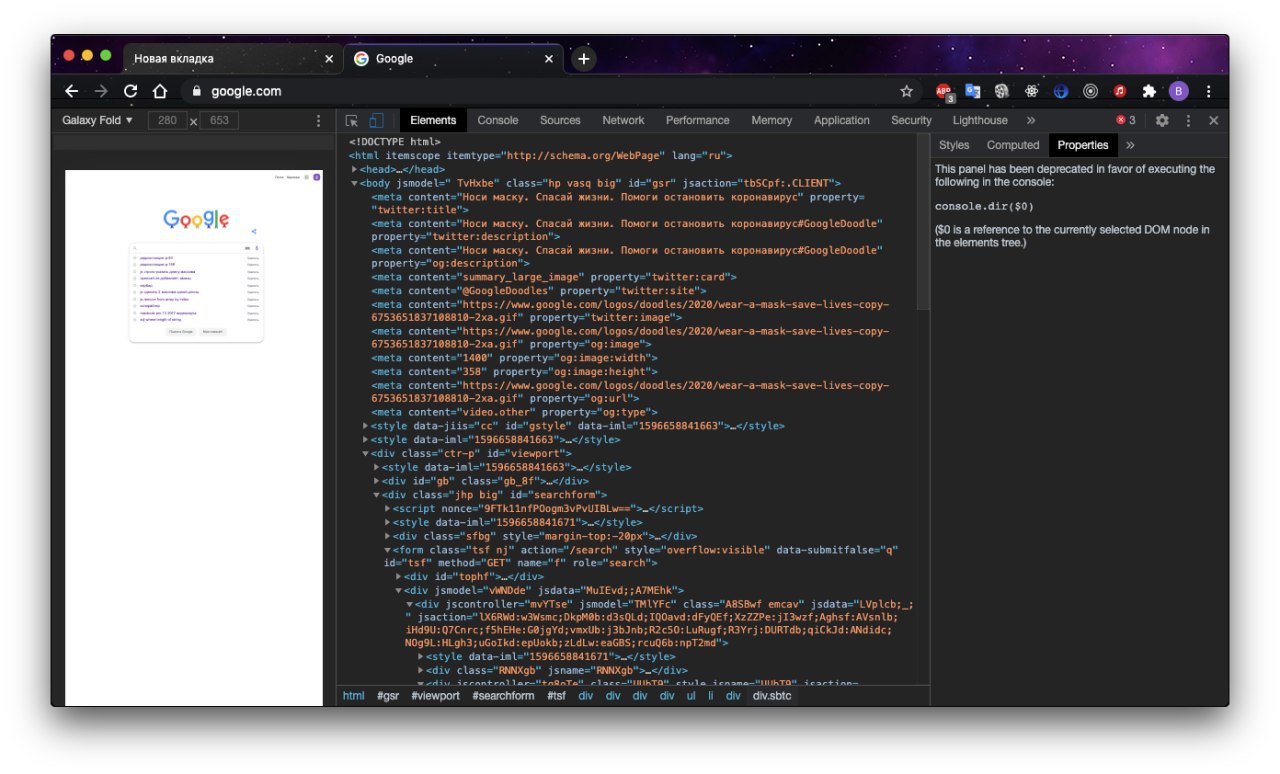Click the lock icon beside google.com
Viewport: 1280px width, 774px height.
(x=196, y=91)
